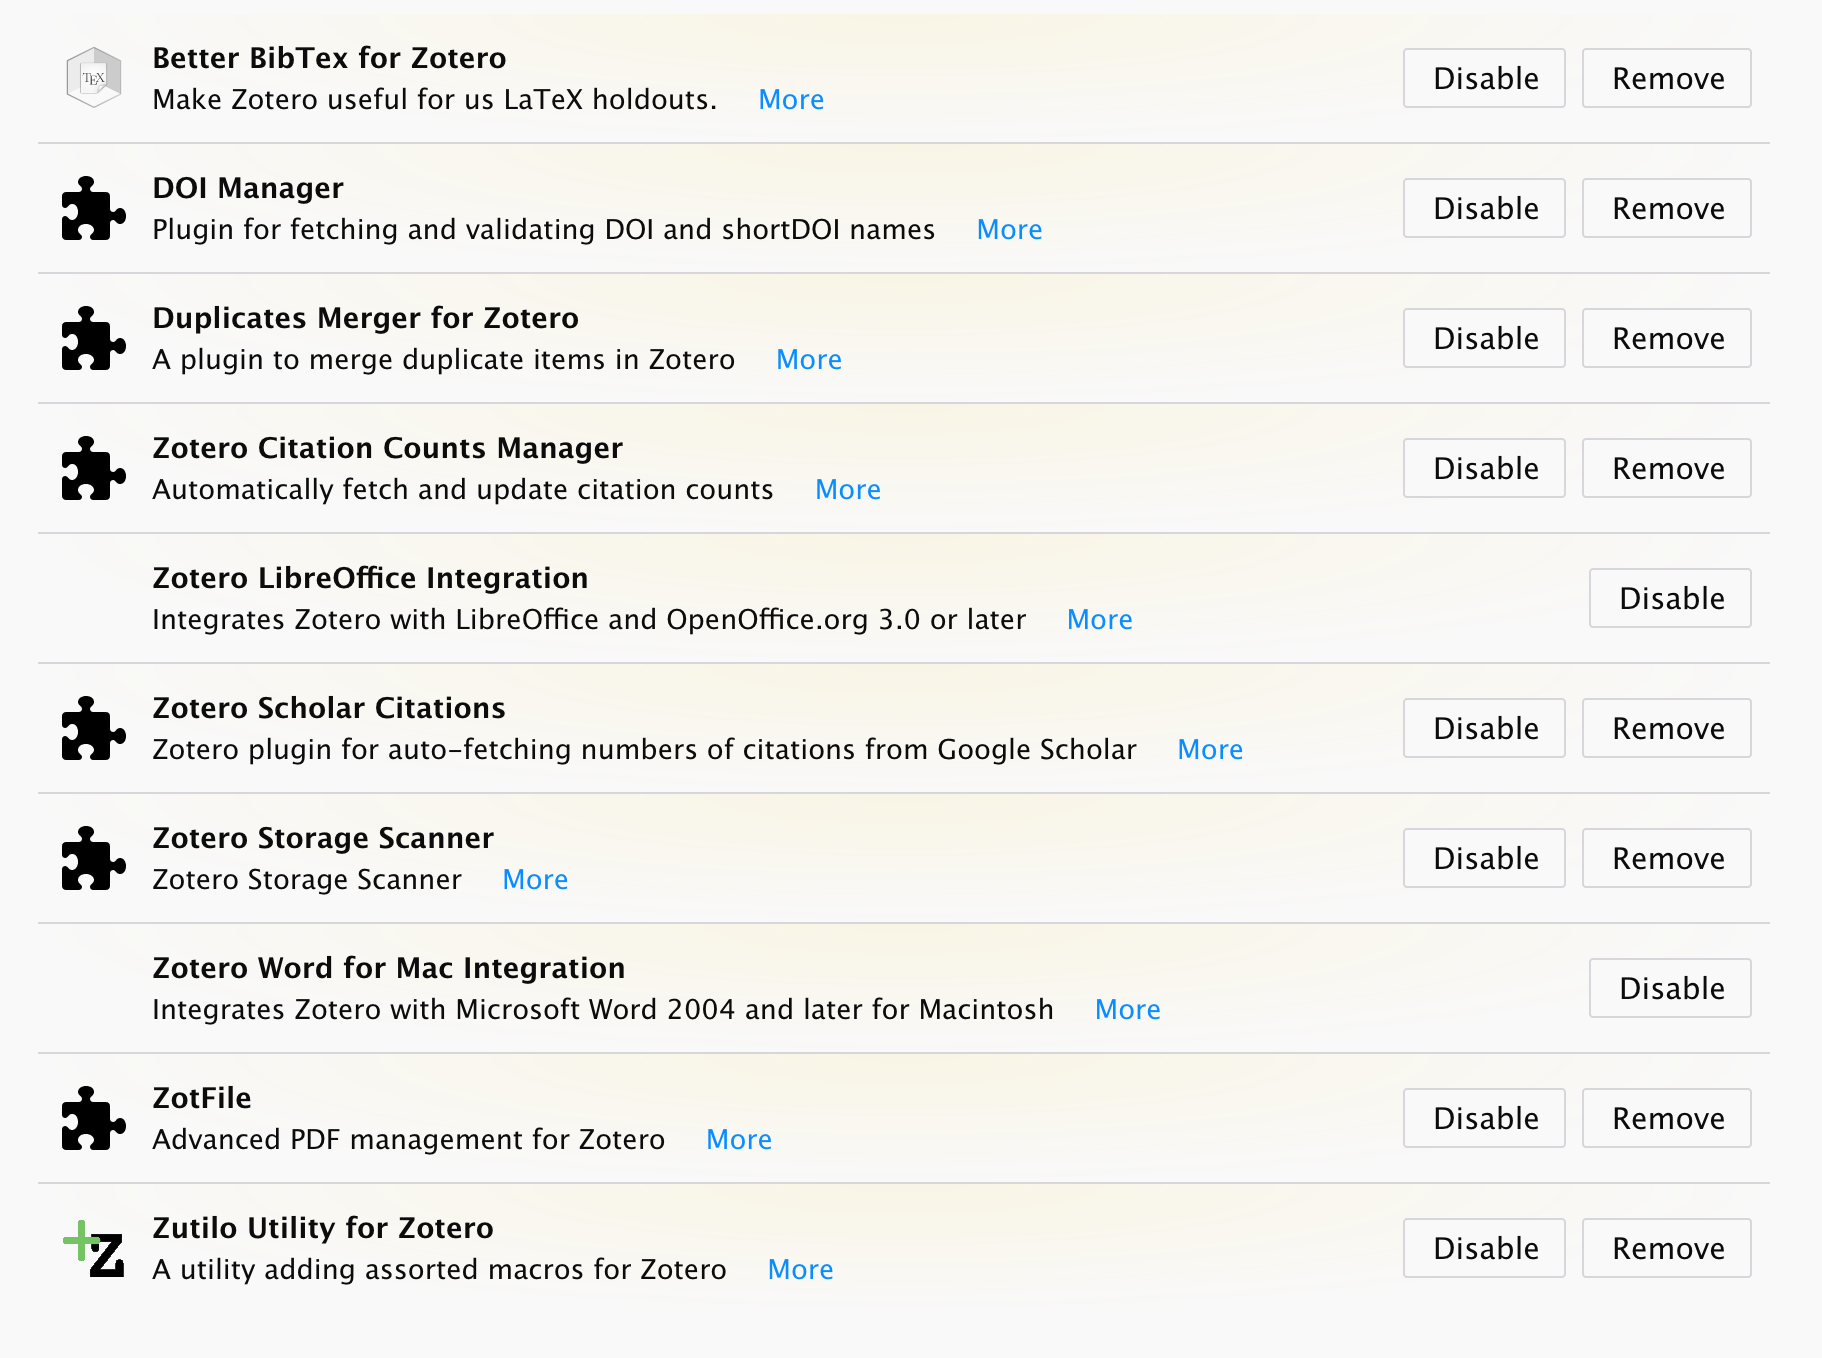Open More link for ZotFile
1822x1358 pixels.
(739, 1139)
